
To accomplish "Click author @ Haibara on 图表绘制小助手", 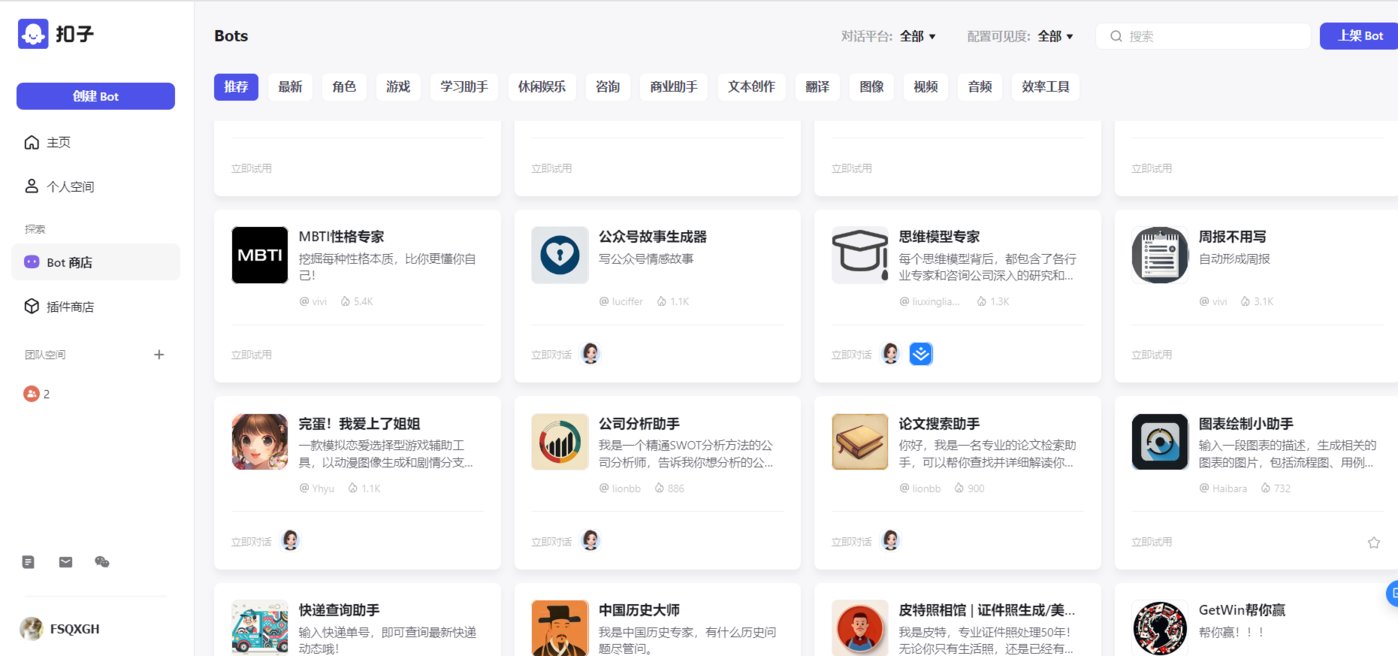I will [1224, 488].
